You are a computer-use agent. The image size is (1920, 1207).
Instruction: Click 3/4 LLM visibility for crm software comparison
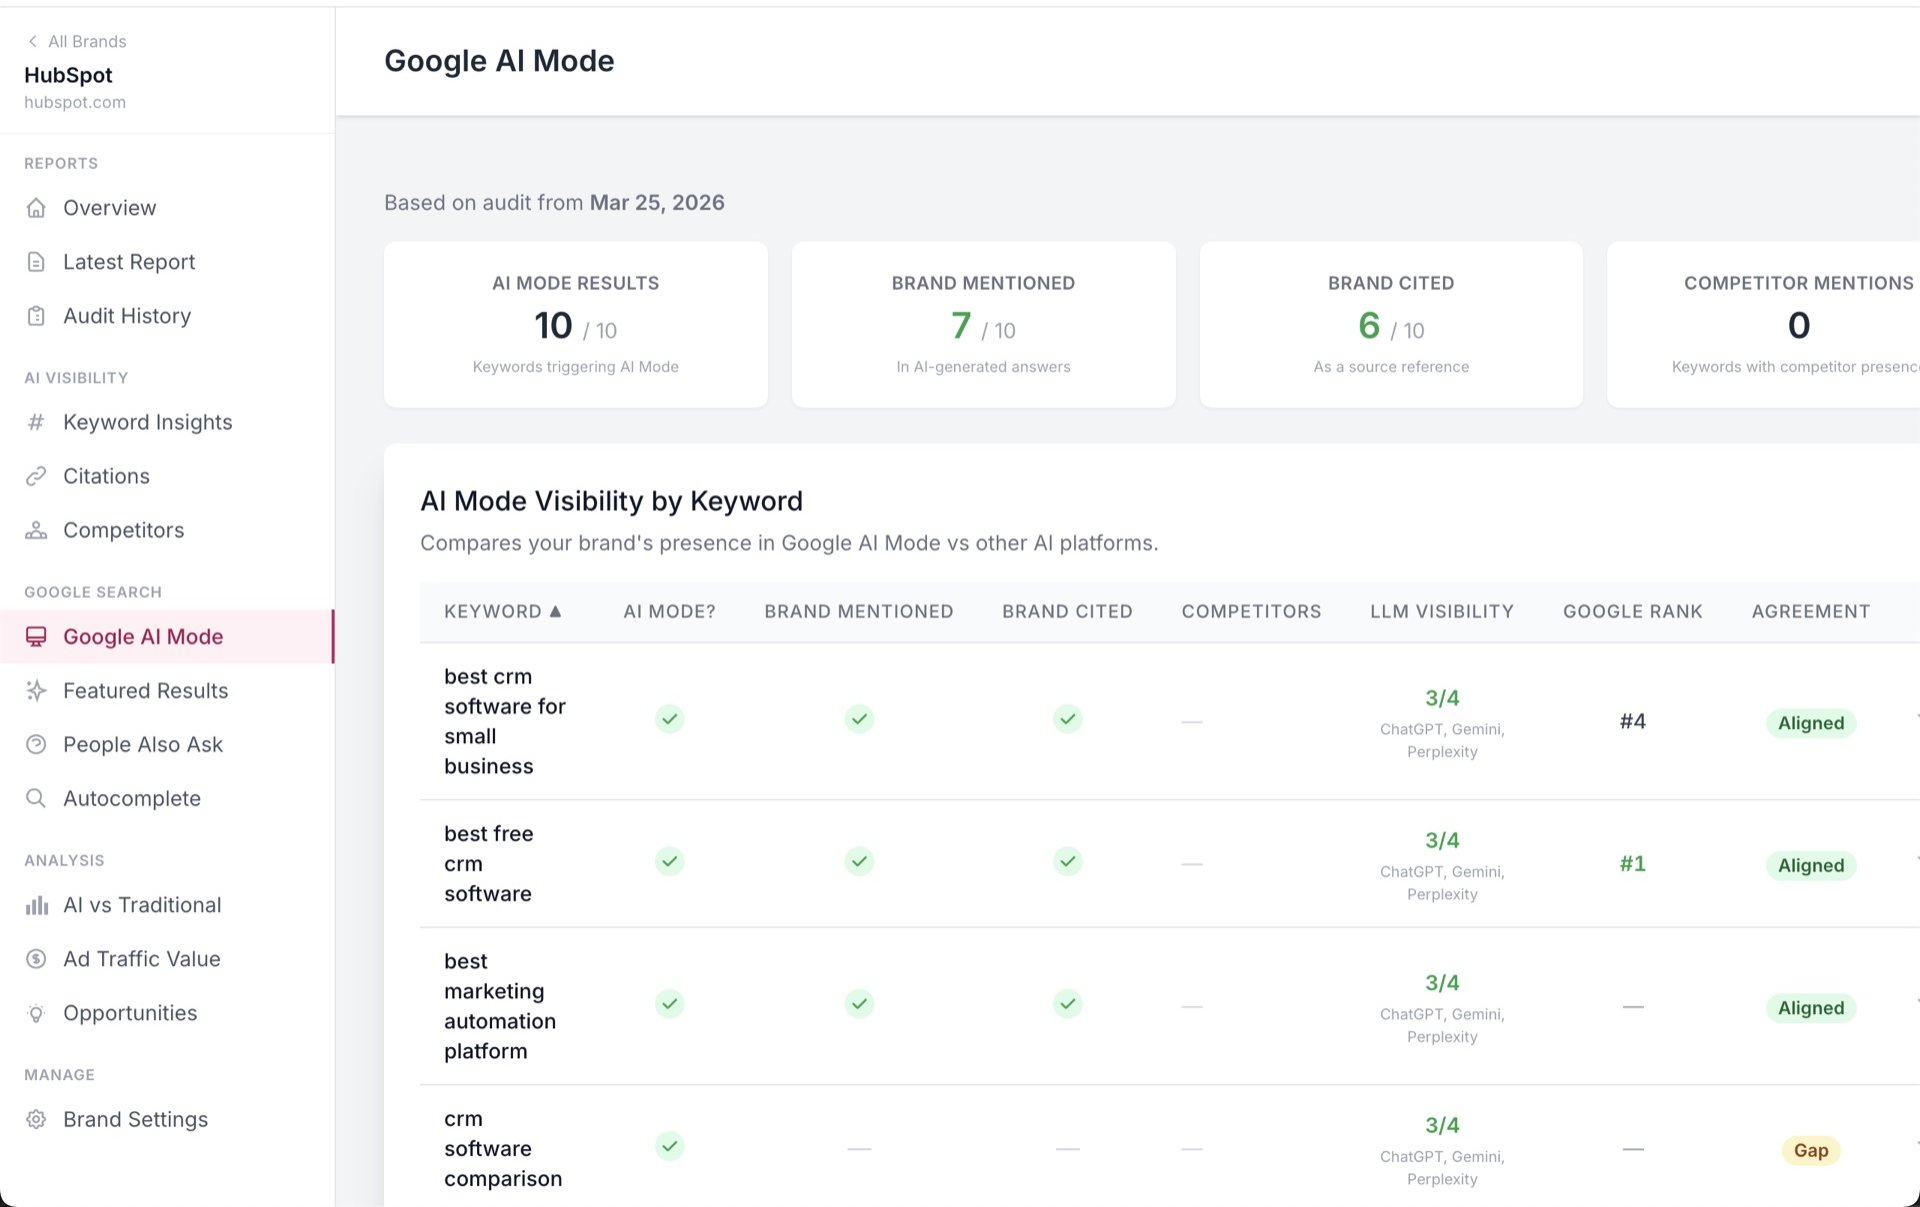(1442, 1125)
